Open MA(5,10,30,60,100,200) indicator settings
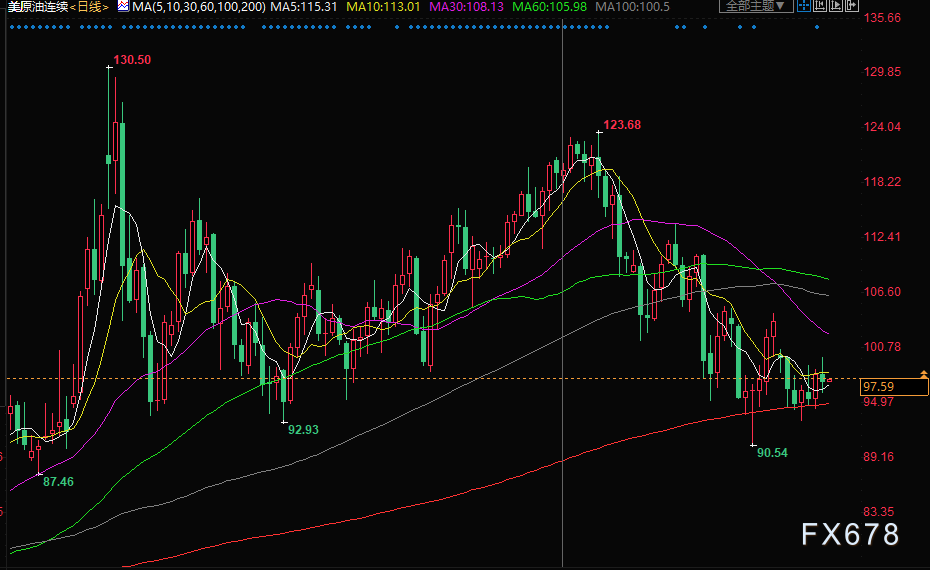This screenshot has height=570, width=930. click(x=200, y=7)
